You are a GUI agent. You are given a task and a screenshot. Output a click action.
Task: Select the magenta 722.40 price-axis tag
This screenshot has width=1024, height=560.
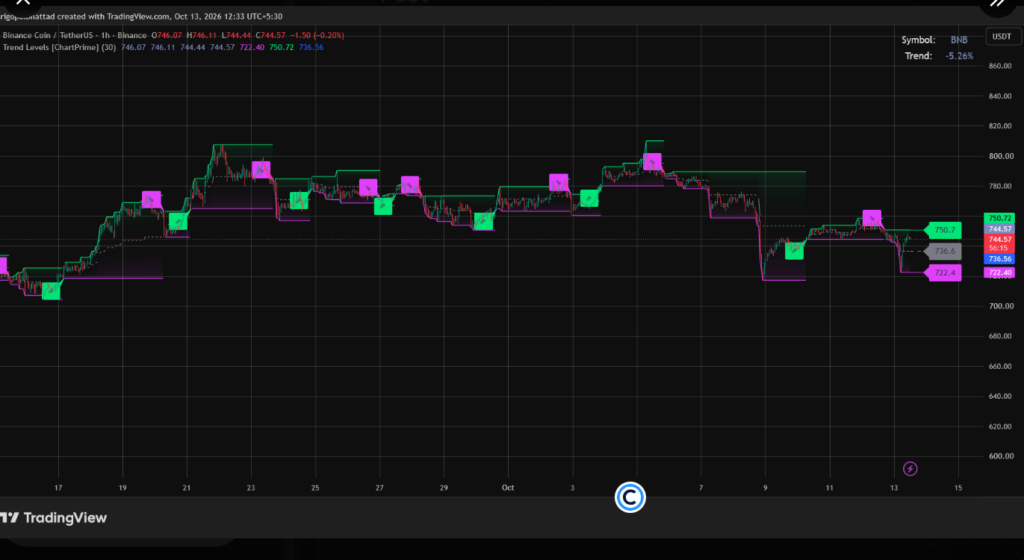click(x=999, y=273)
